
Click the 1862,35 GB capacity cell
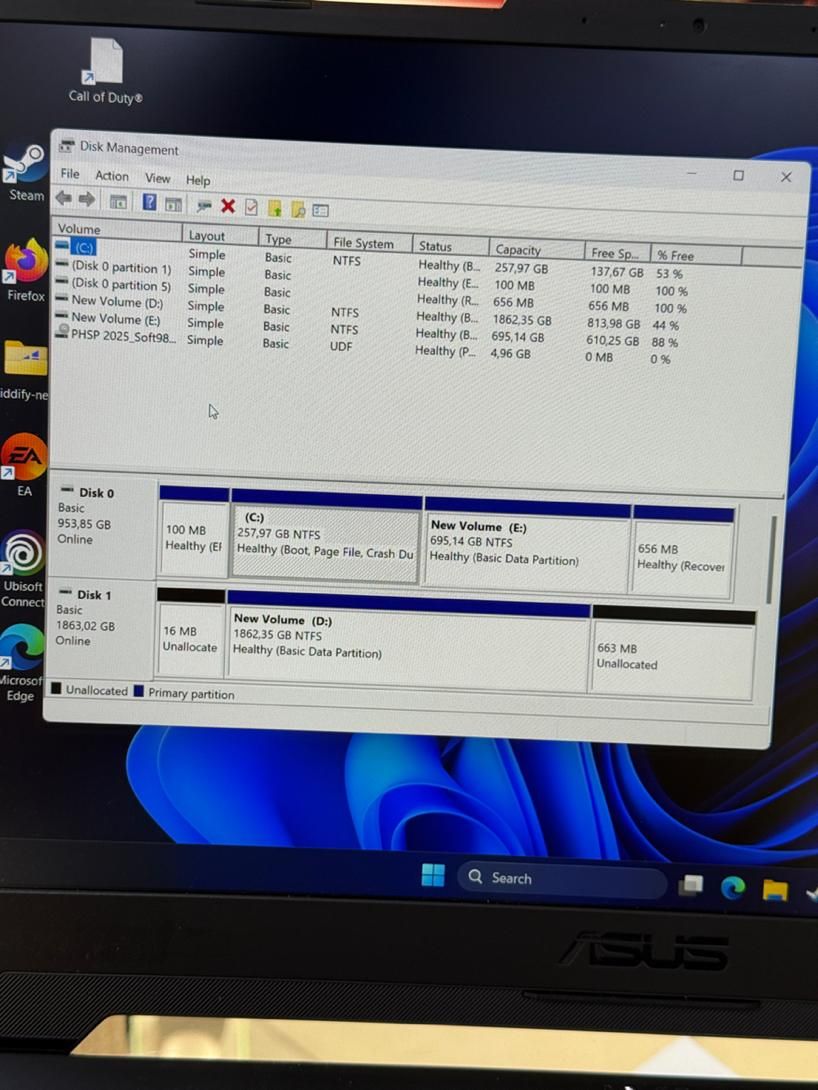click(522, 320)
